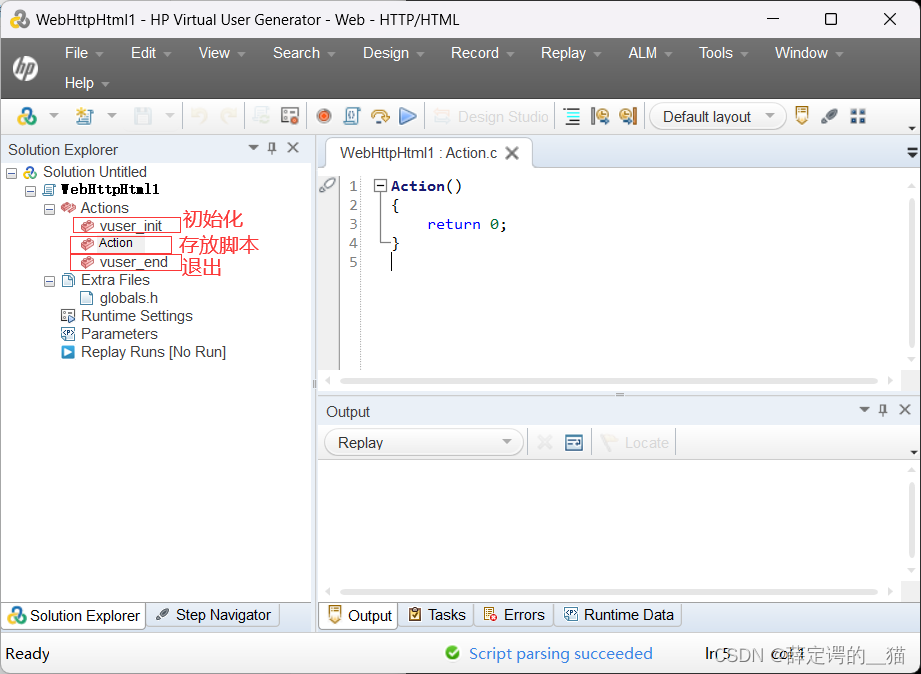Click the solution icon in the toolbar
921x674 pixels.
[x=26, y=116]
